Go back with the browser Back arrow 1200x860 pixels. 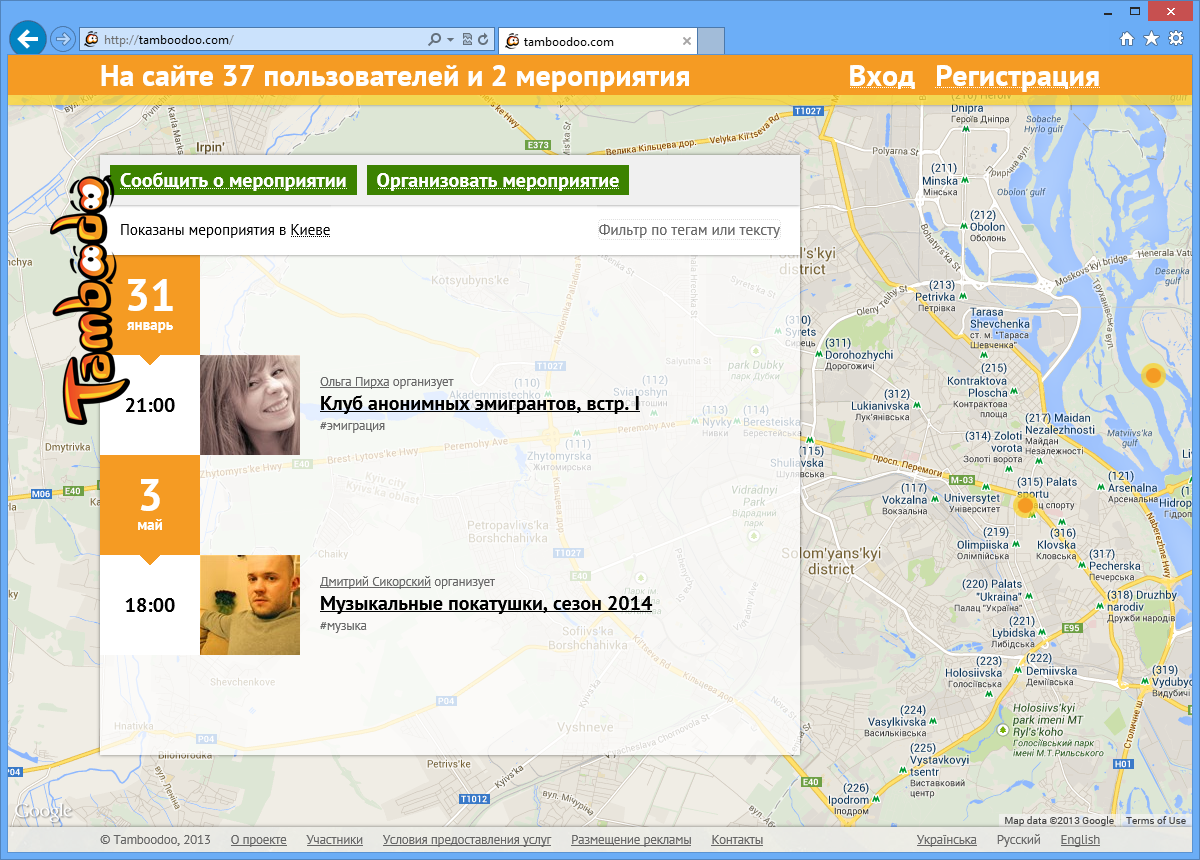pyautogui.click(x=27, y=39)
